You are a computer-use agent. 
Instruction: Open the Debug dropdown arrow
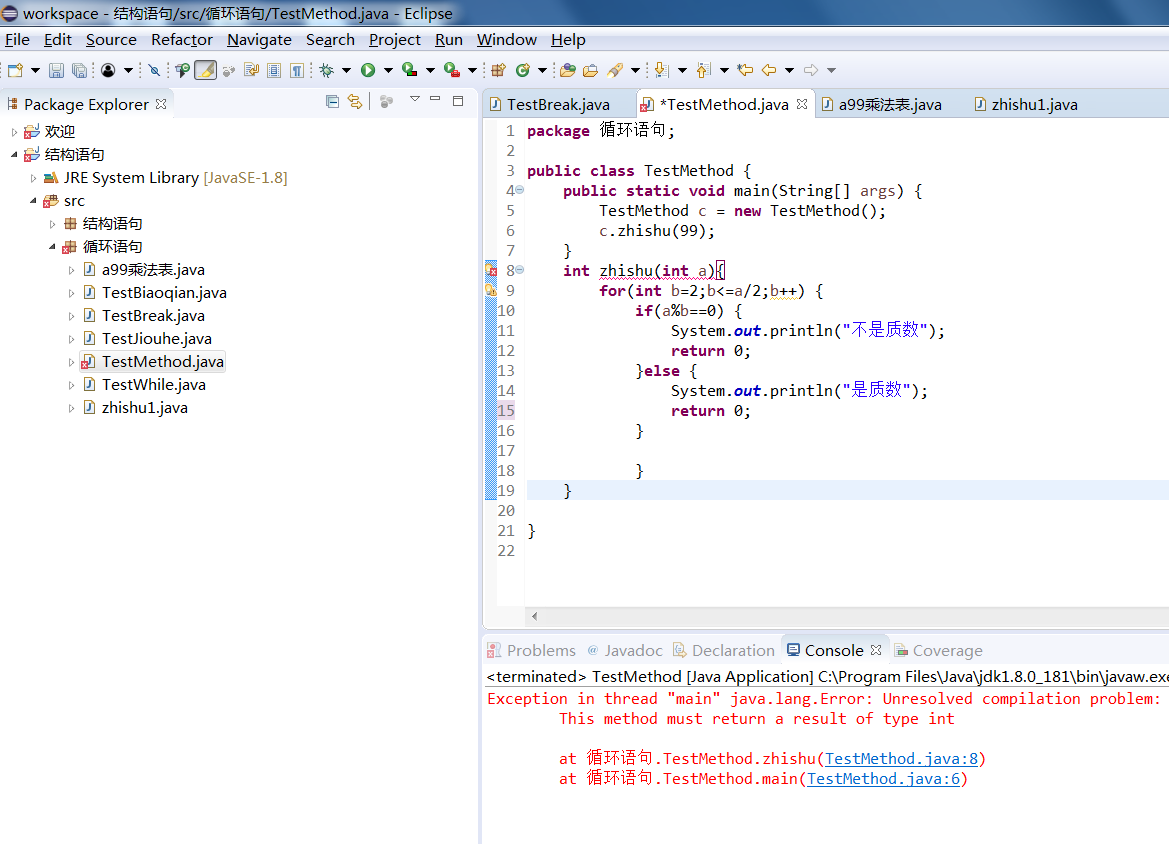(346, 70)
